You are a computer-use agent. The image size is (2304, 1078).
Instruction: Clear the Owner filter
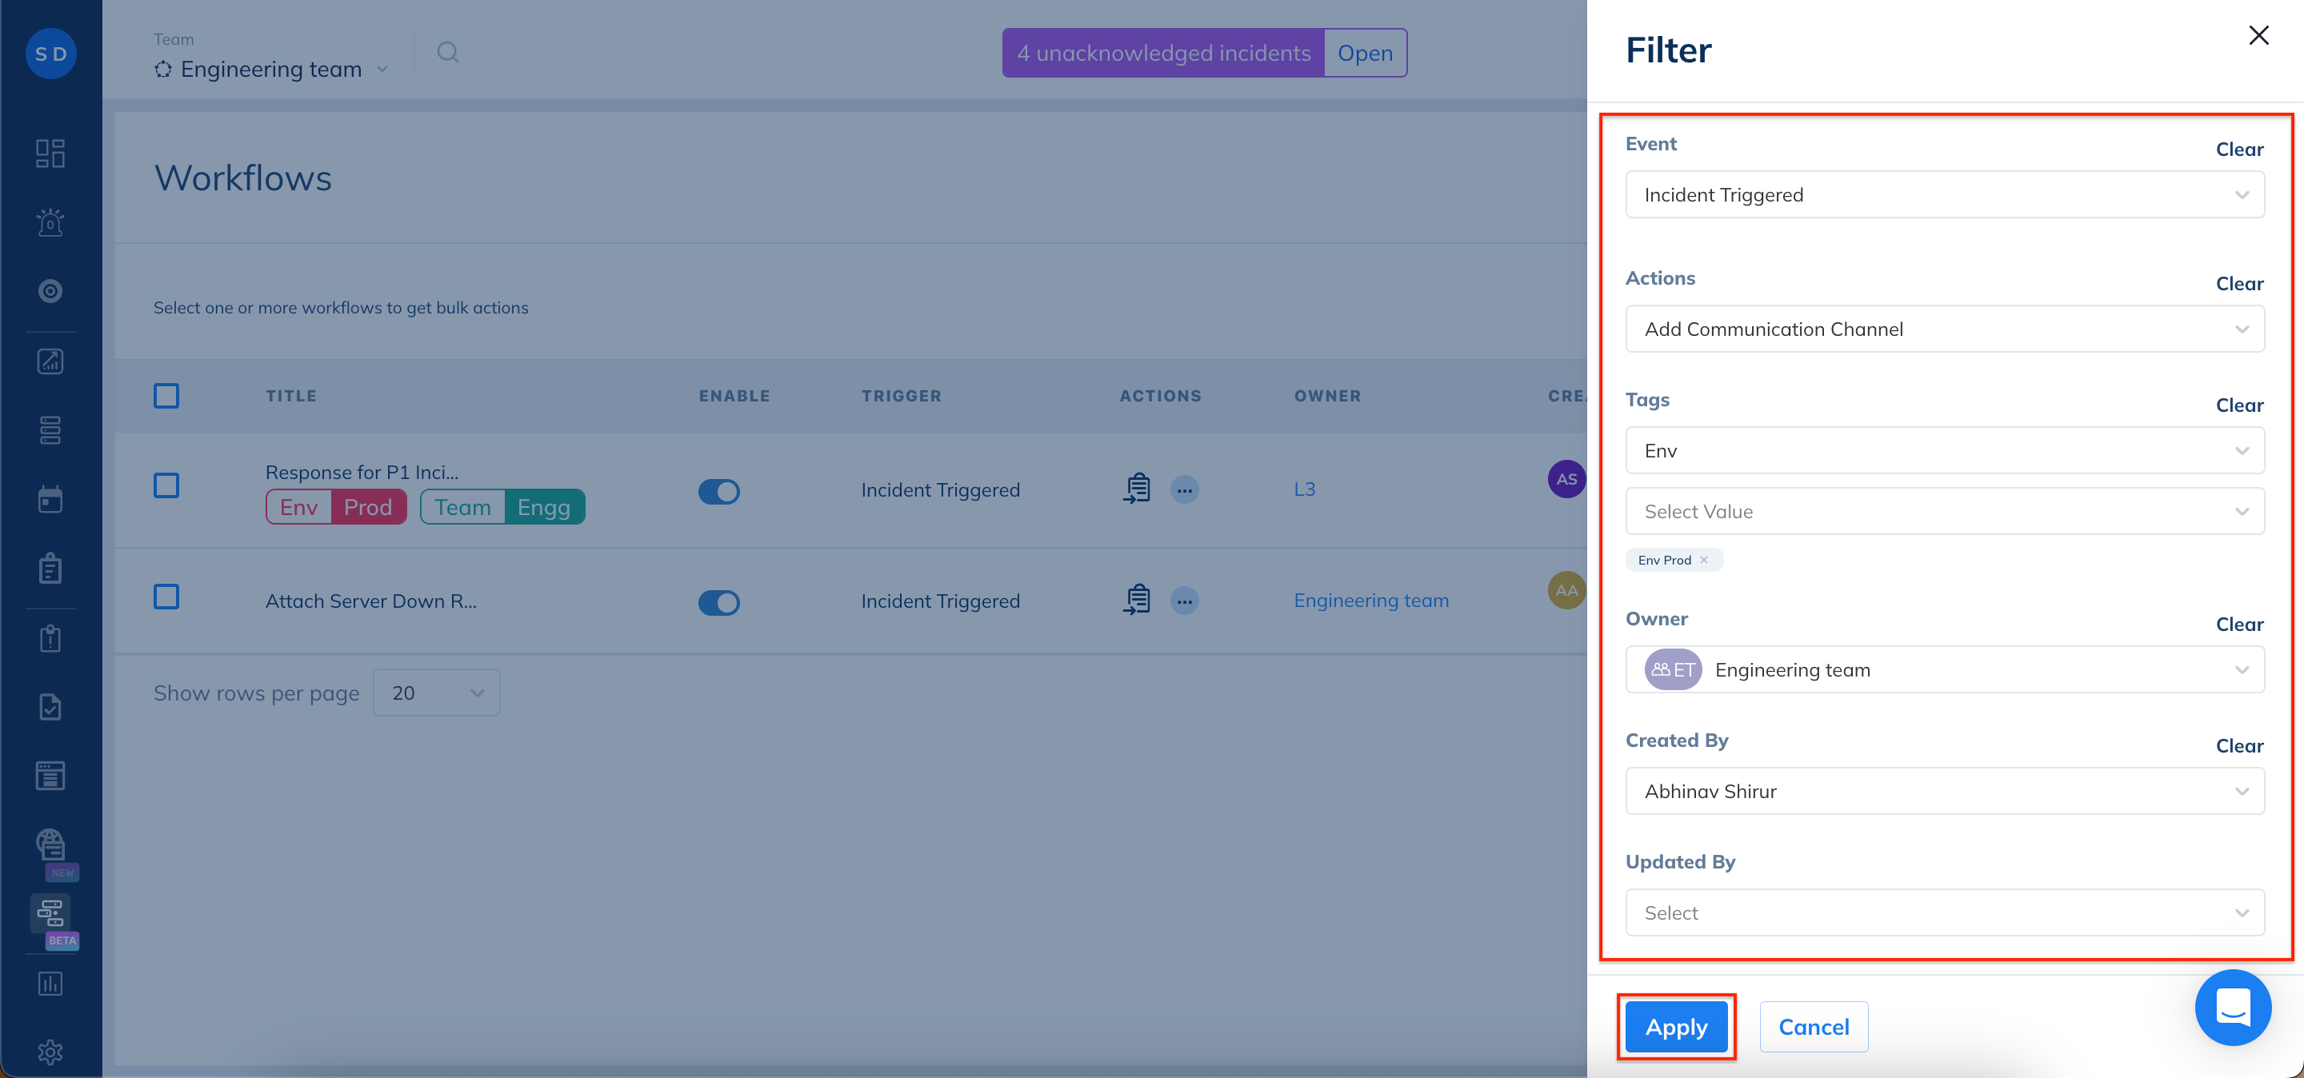pyautogui.click(x=2239, y=624)
